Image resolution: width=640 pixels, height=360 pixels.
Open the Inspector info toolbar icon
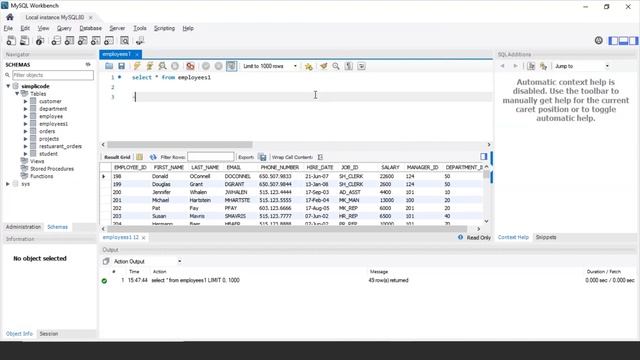pyautogui.click(x=40, y=40)
